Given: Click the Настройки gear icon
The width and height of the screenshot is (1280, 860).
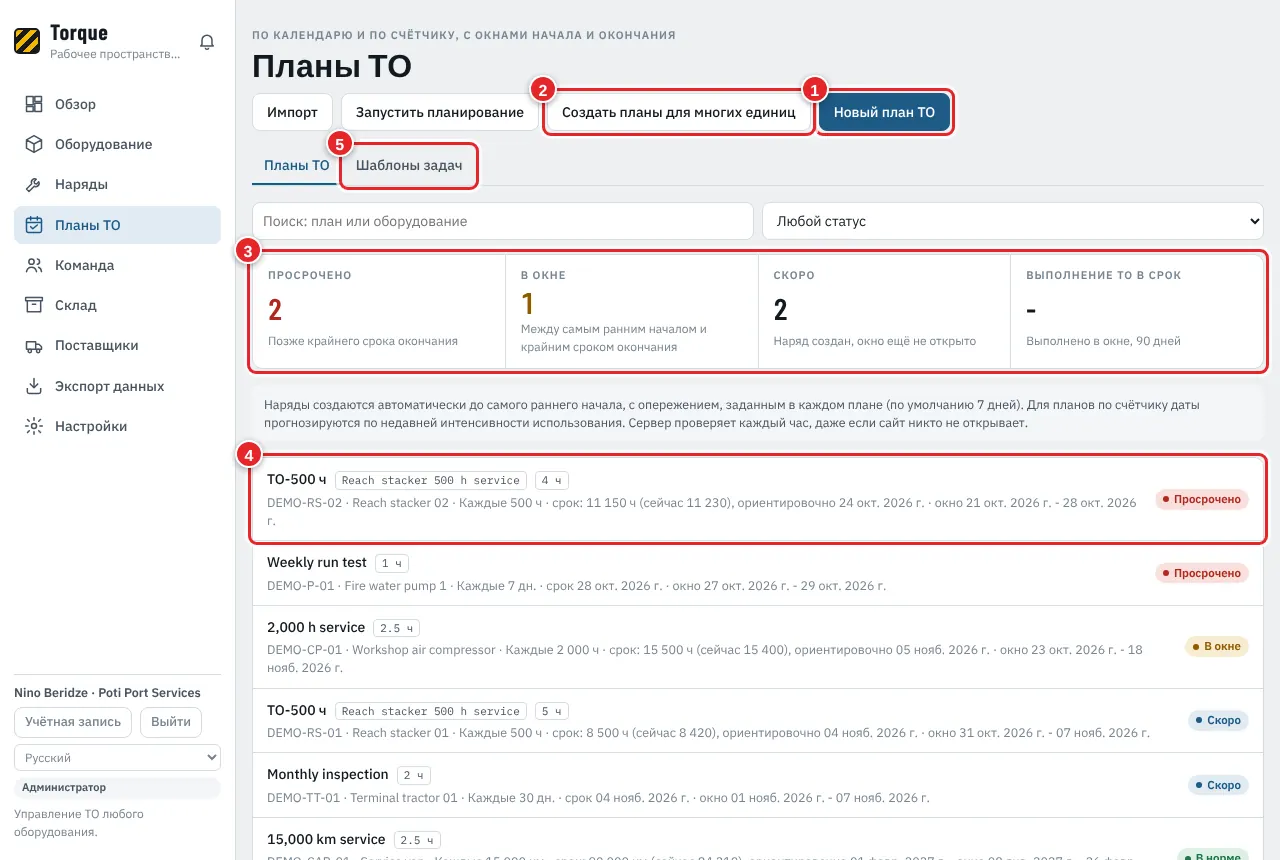Looking at the screenshot, I should tap(34, 426).
